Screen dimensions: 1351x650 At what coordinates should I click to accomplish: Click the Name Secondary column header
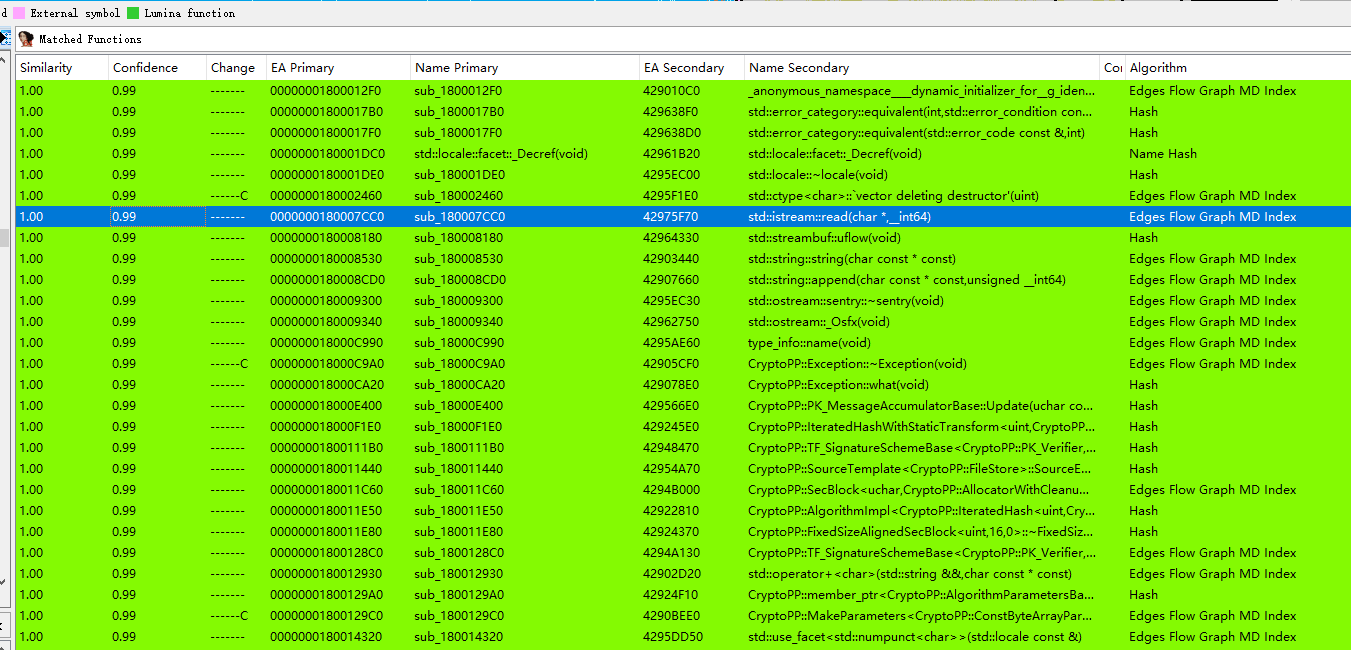(798, 68)
